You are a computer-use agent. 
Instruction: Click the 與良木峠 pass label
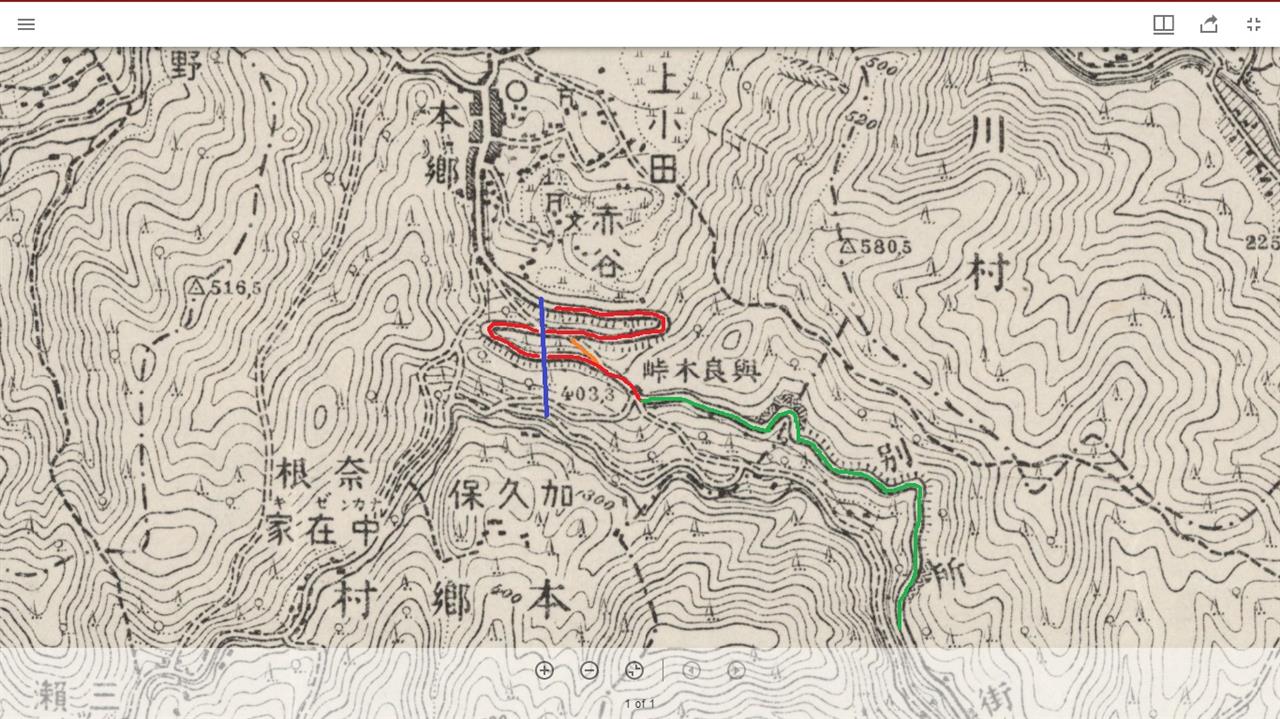[700, 370]
